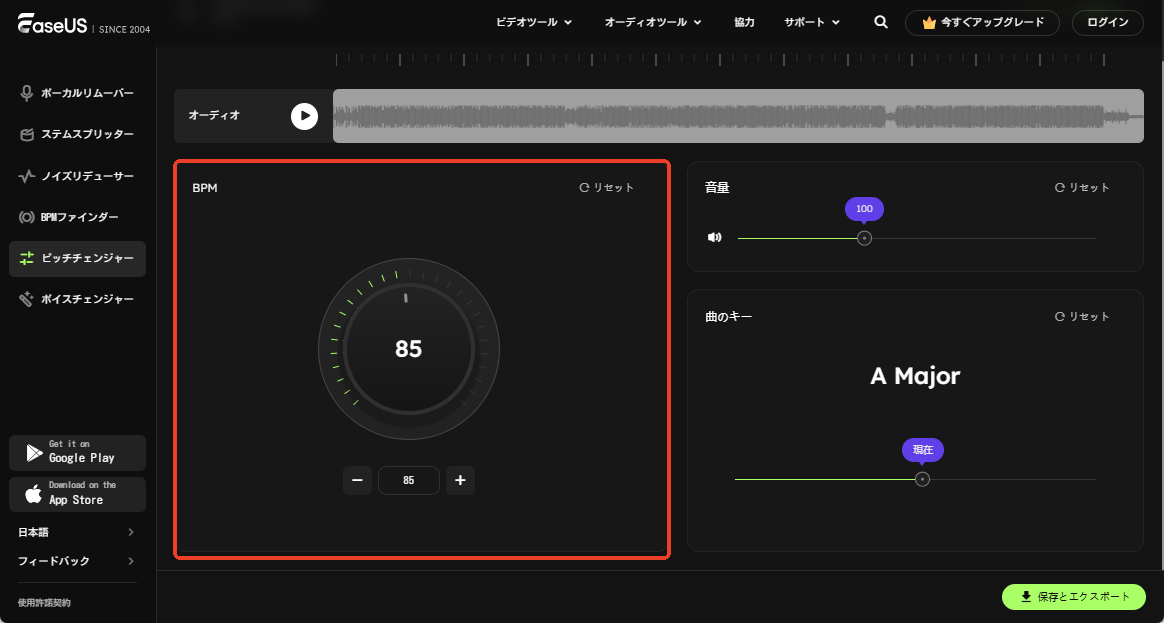
Task: Open the BPMファインダー tool
Action: point(78,217)
